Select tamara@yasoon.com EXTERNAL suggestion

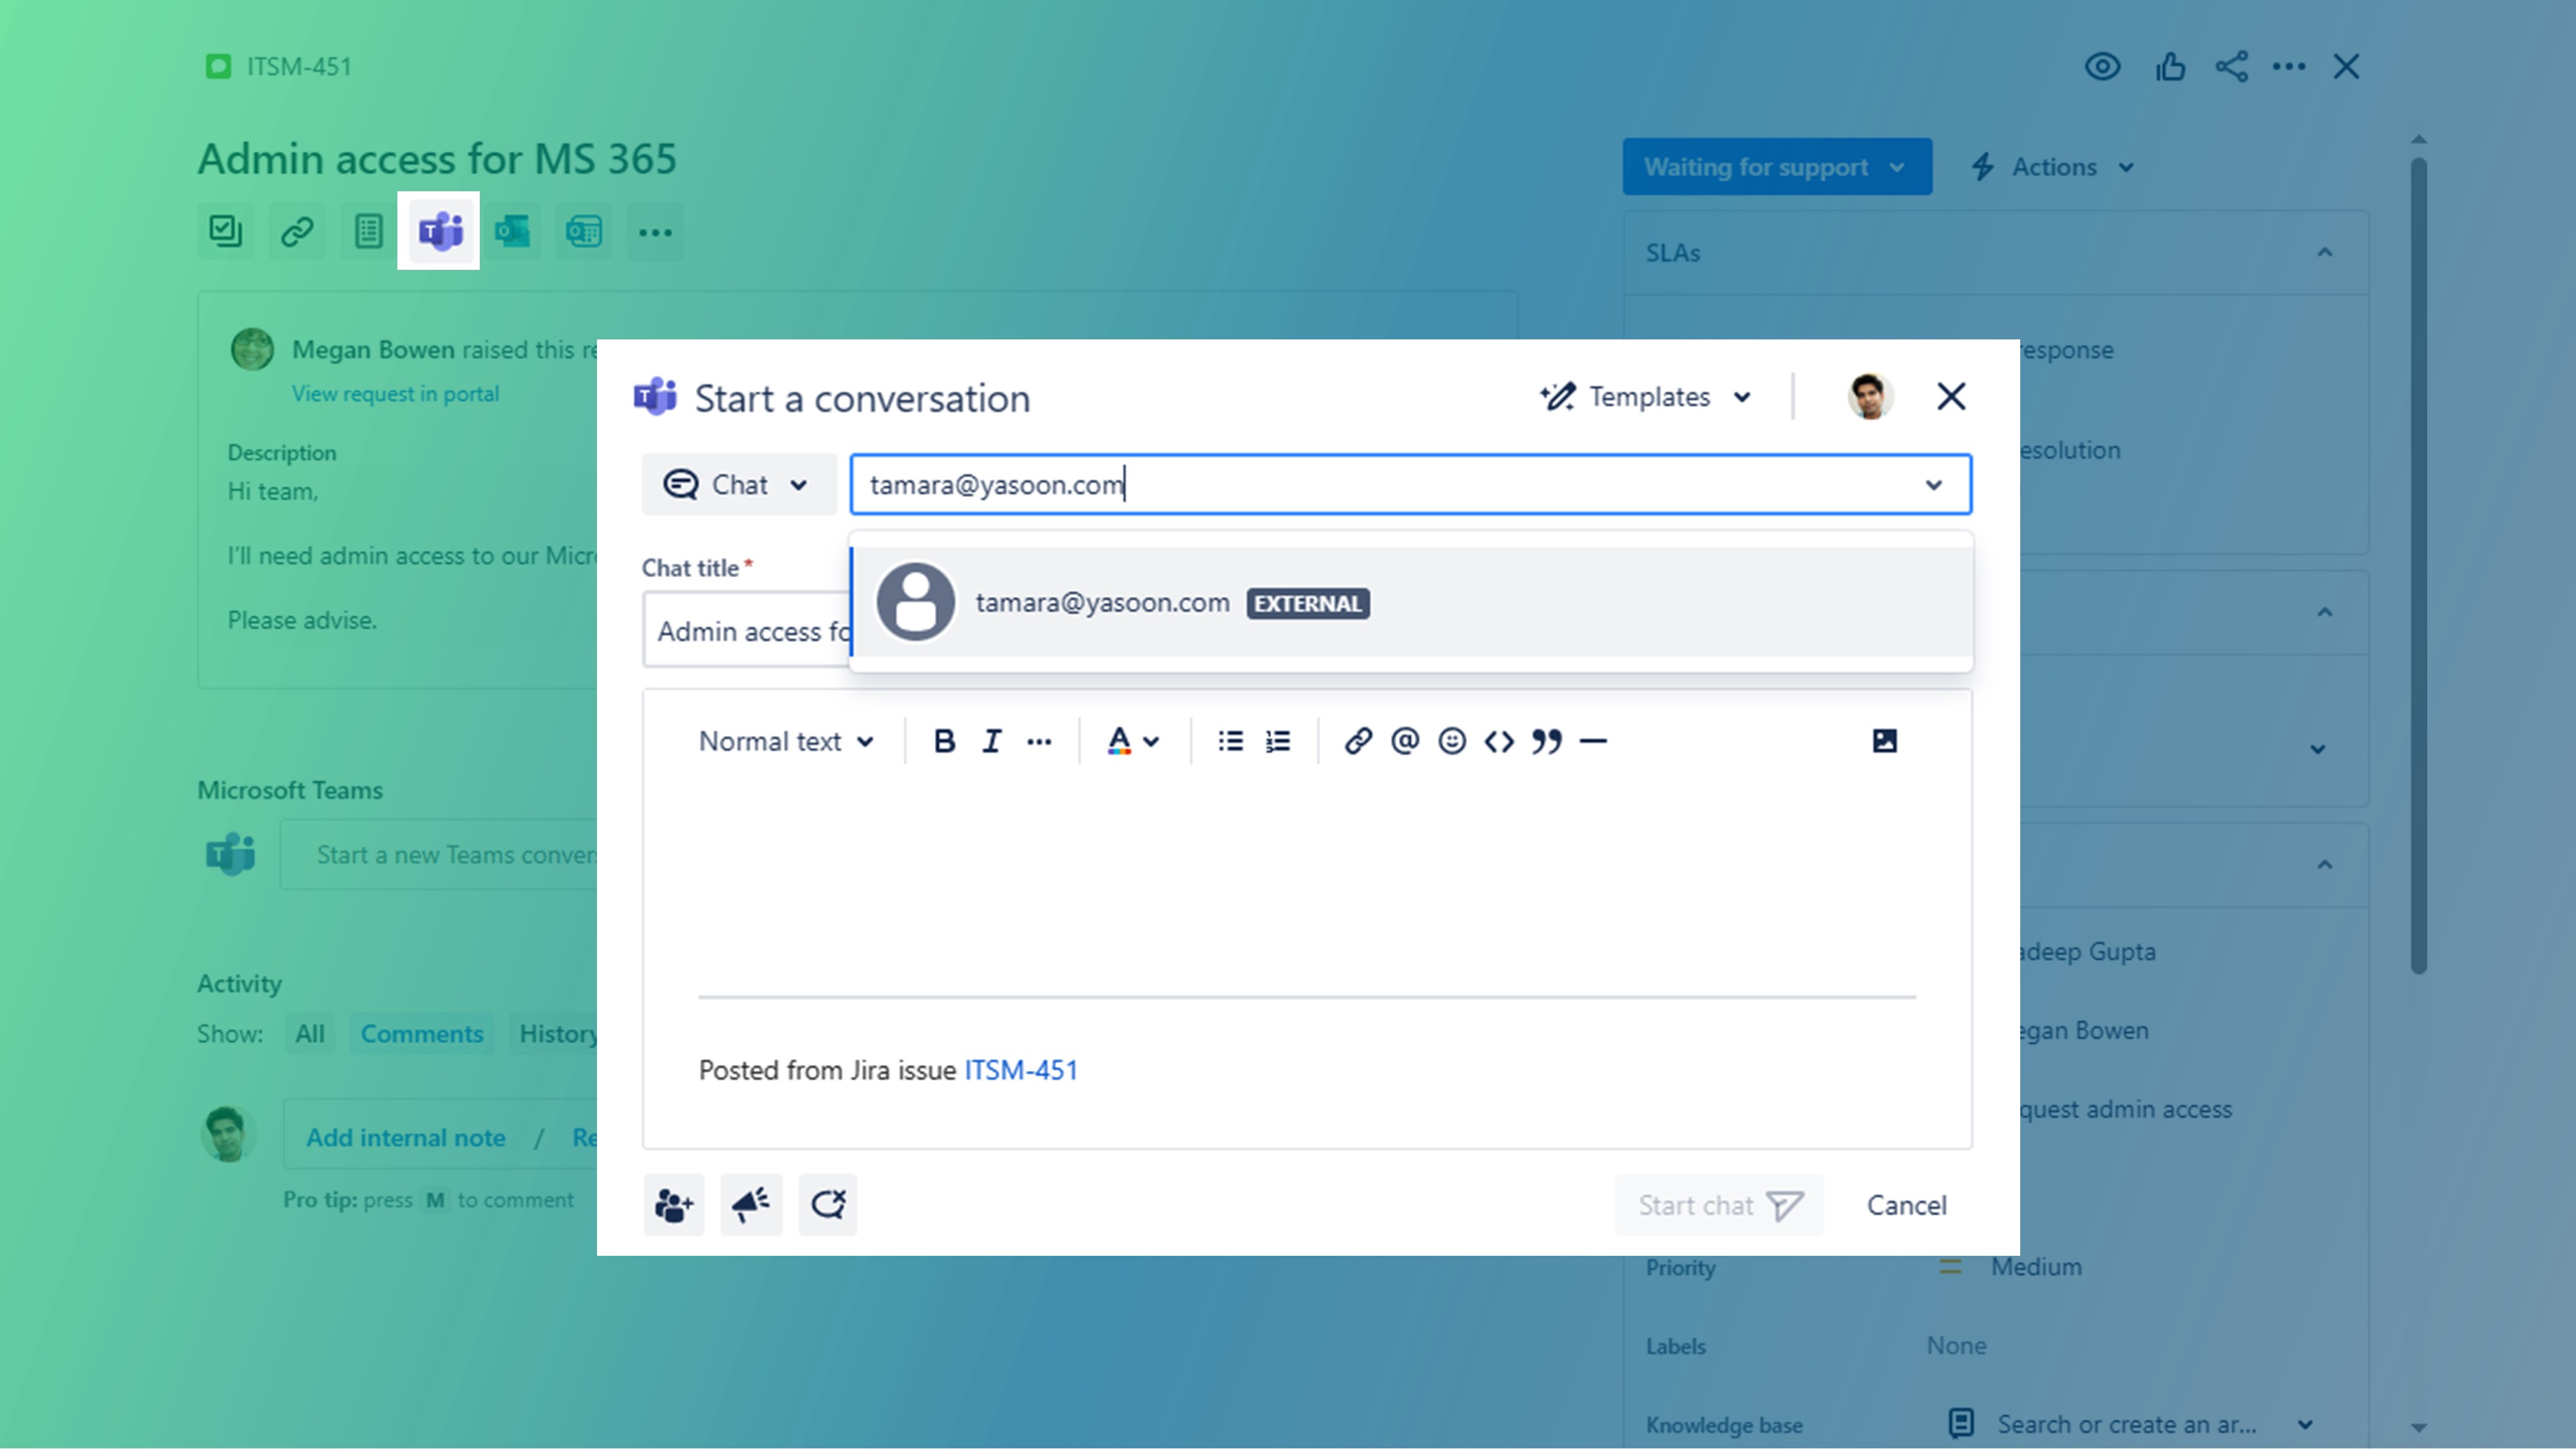[1412, 601]
